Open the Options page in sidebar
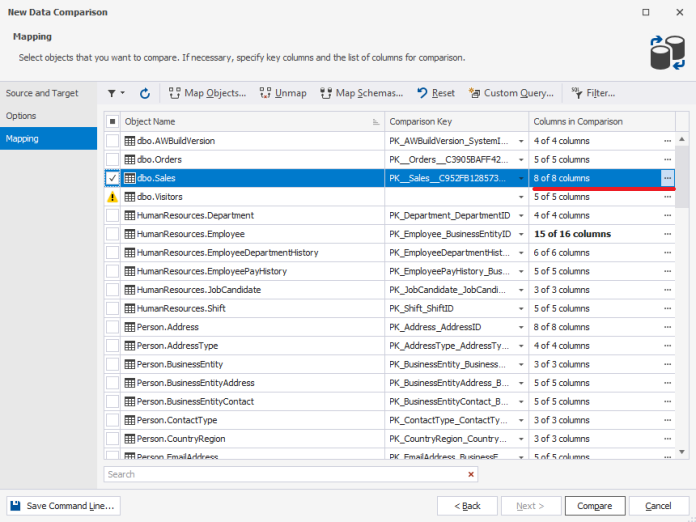 (x=21, y=116)
